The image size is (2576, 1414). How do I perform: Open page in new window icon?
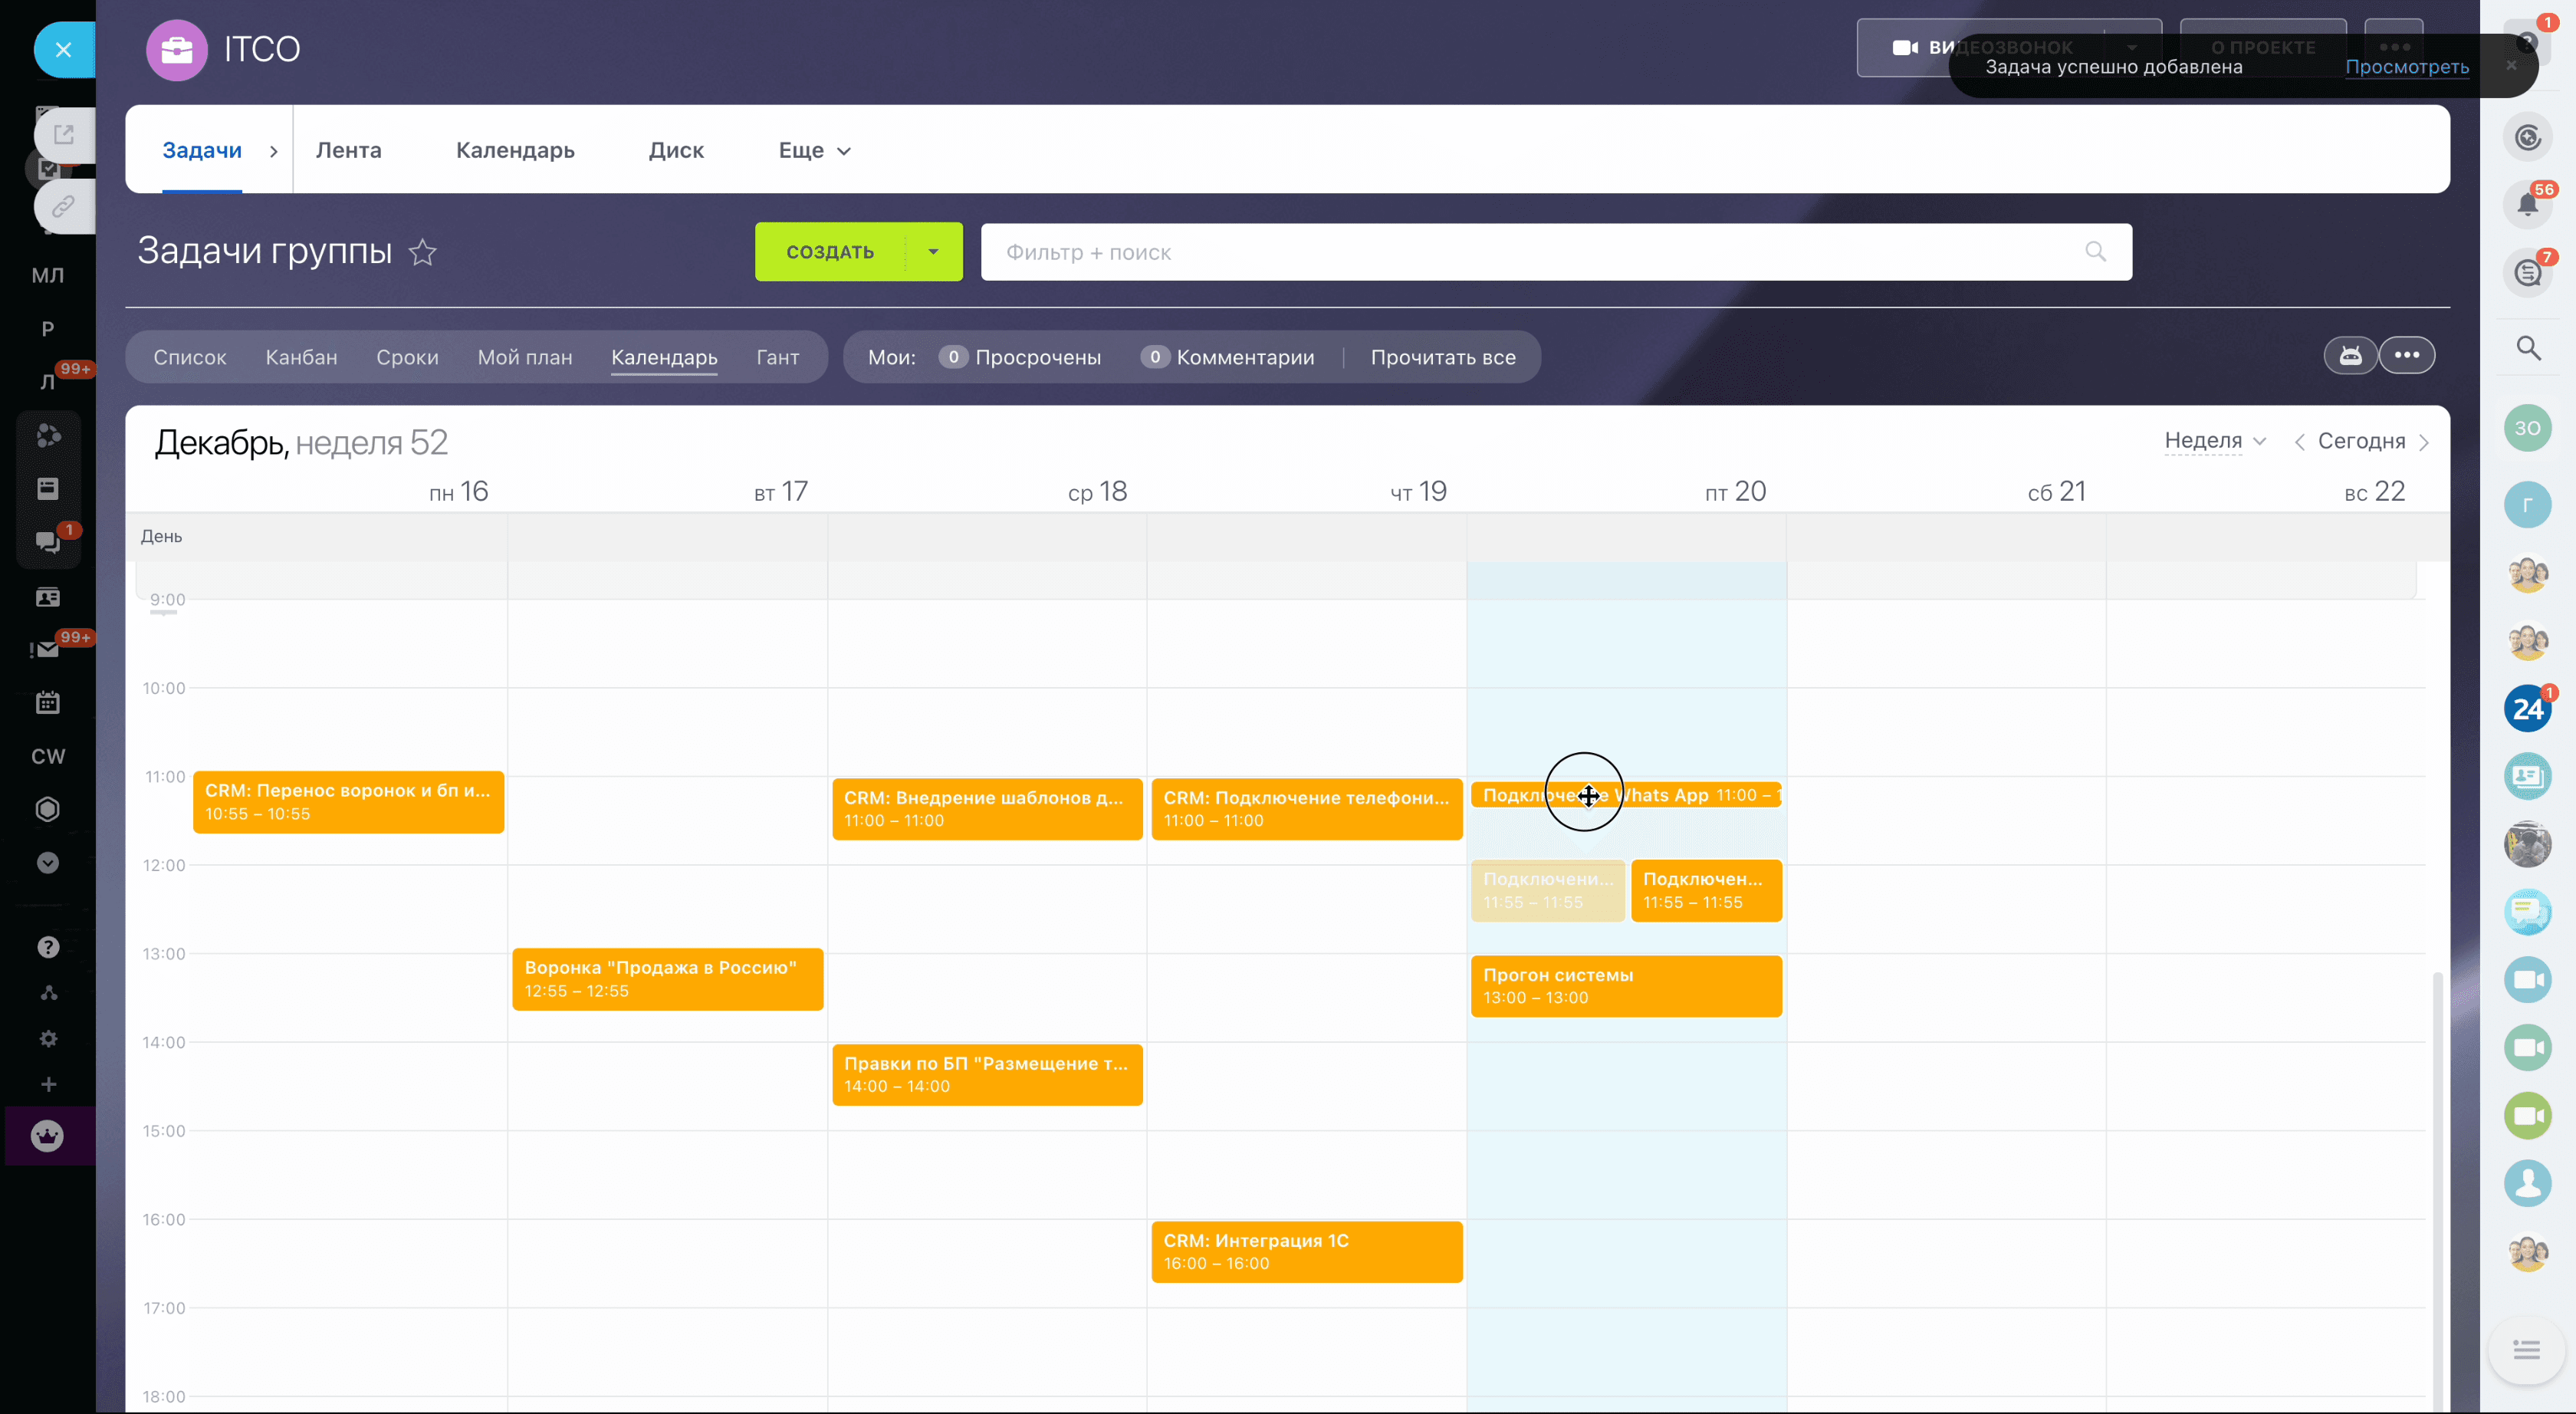tap(64, 134)
